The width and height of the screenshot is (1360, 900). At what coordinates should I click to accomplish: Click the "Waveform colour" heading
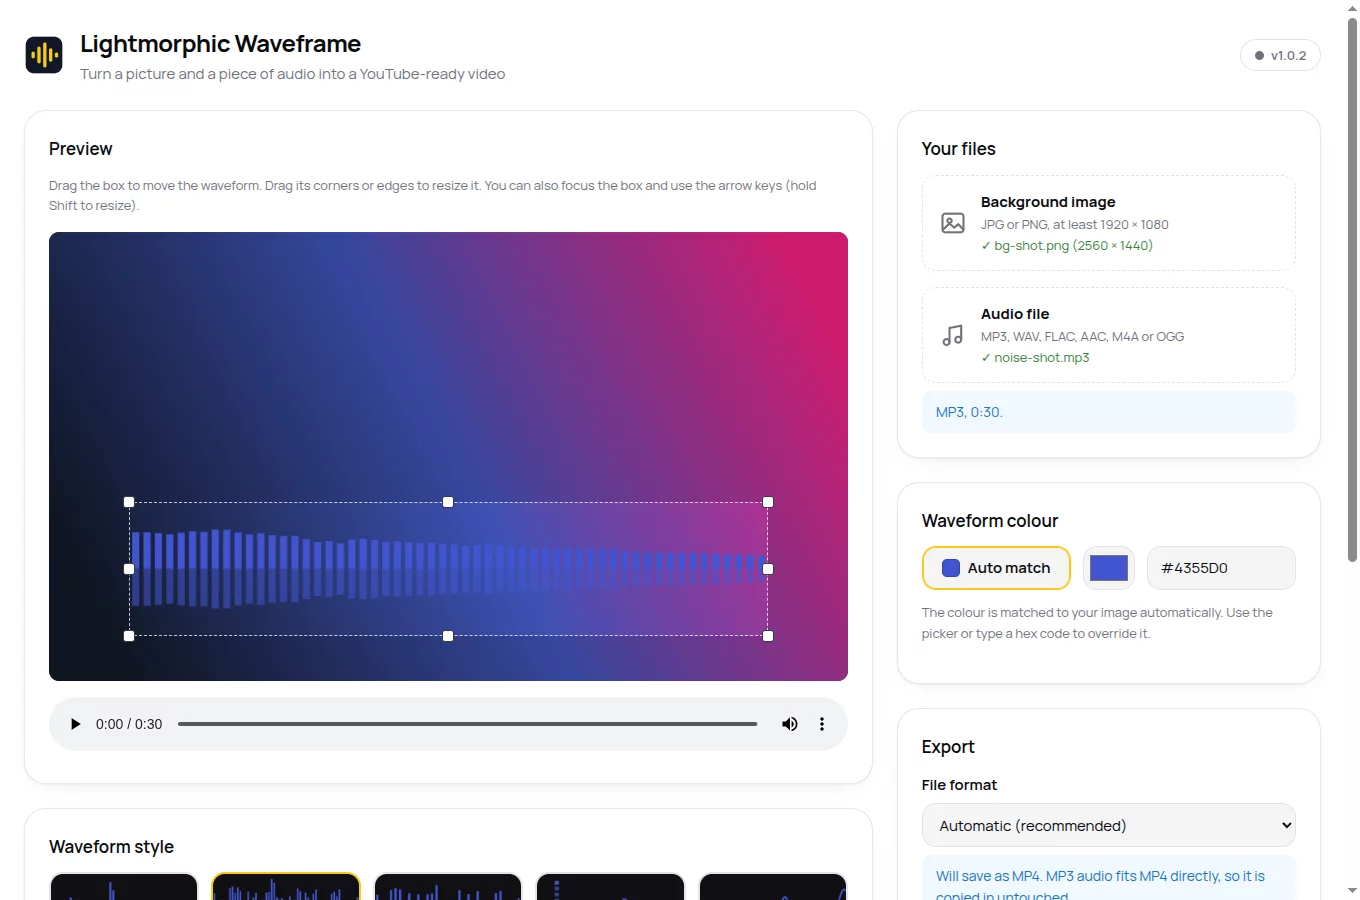(x=989, y=521)
